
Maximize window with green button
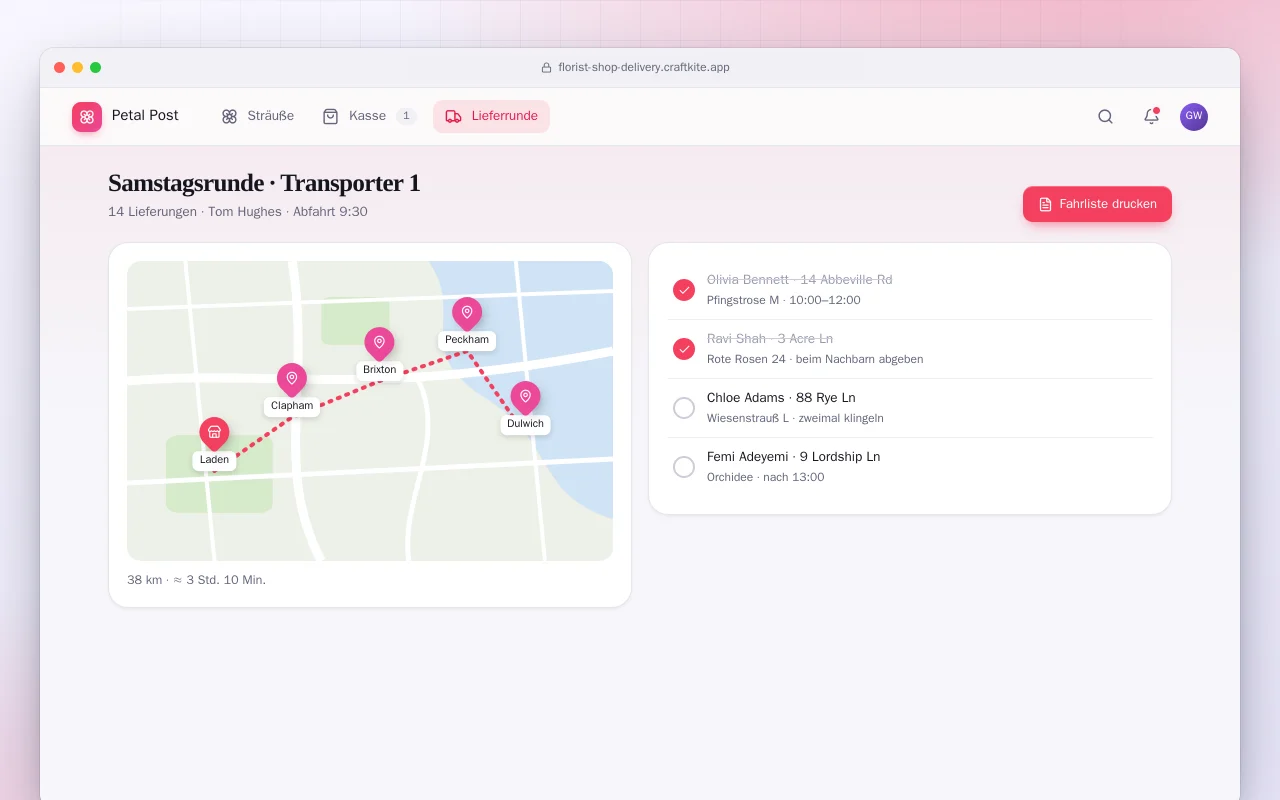click(x=96, y=68)
